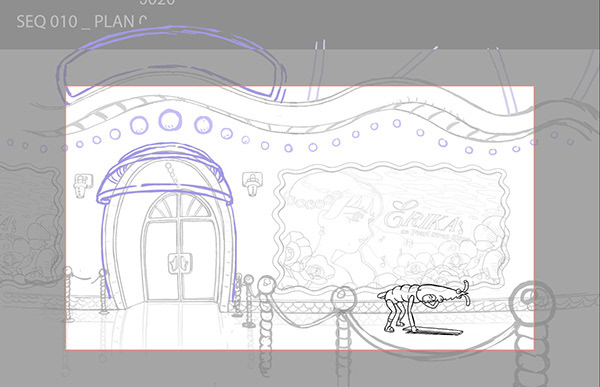Image resolution: width=600 pixels, height=387 pixels.
Task: Select the thin stanchion left of the doorway
Action: [x=103, y=292]
